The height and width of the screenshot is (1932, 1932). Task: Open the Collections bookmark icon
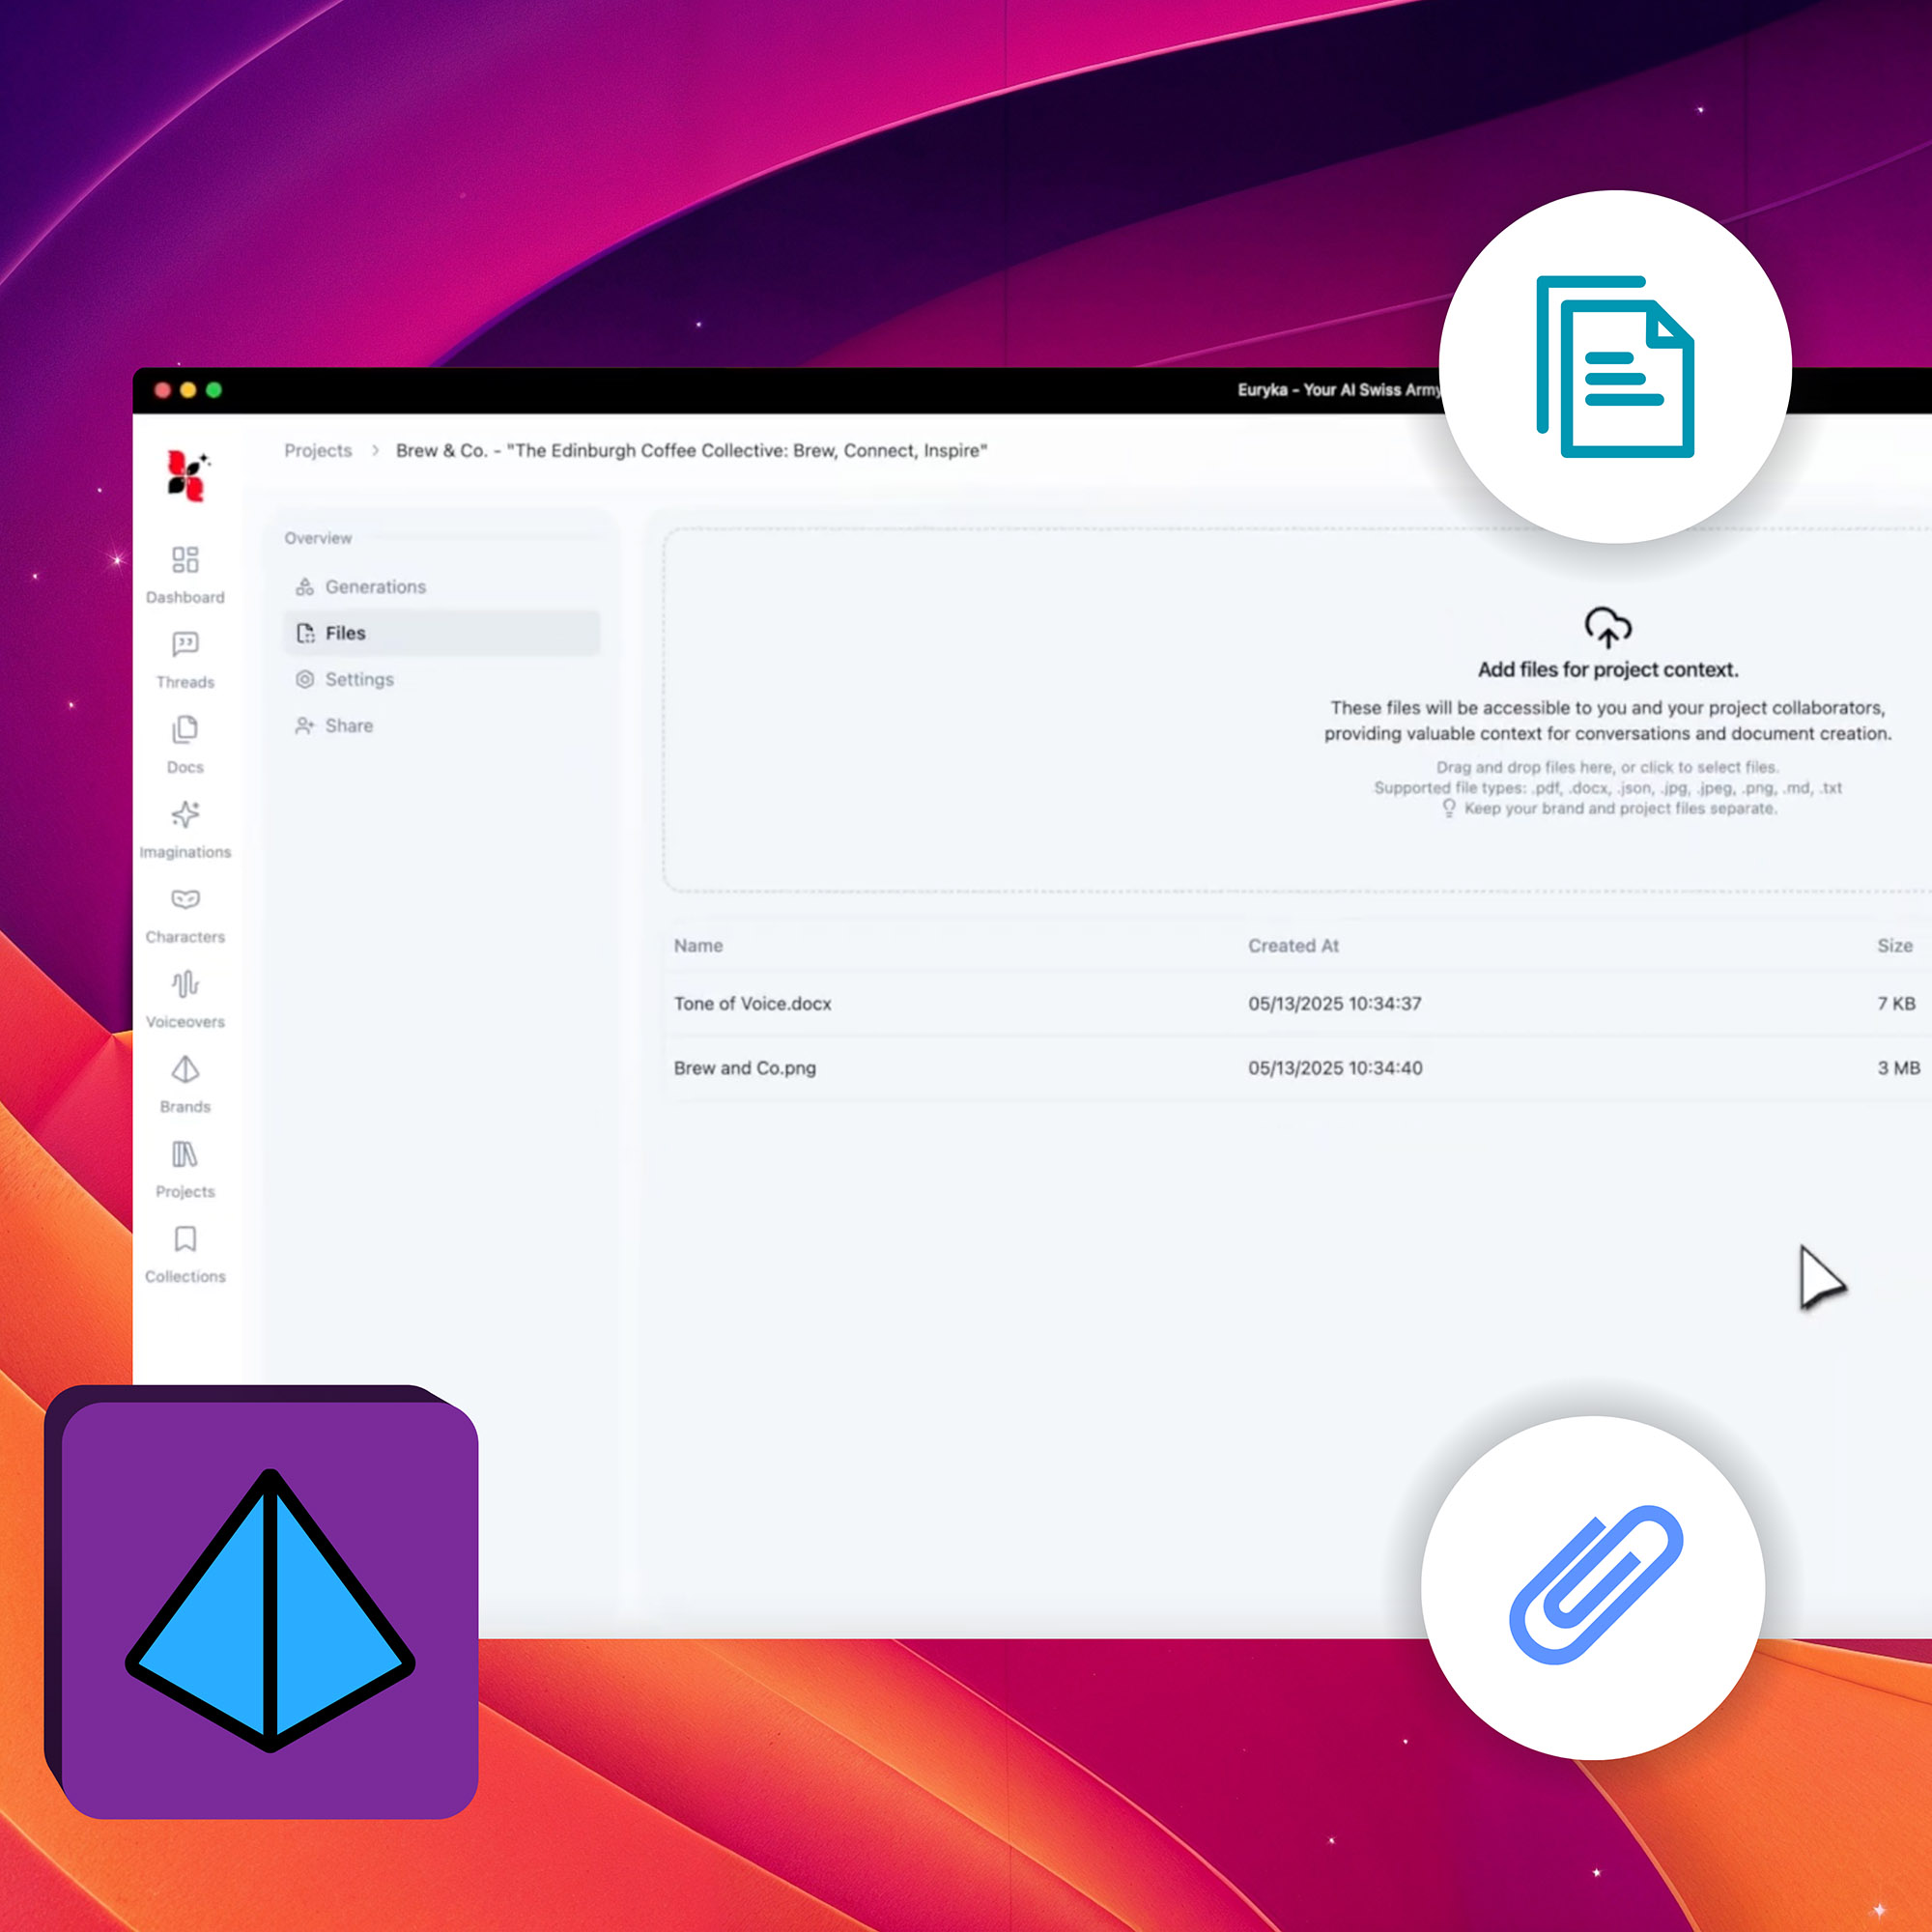185,1240
